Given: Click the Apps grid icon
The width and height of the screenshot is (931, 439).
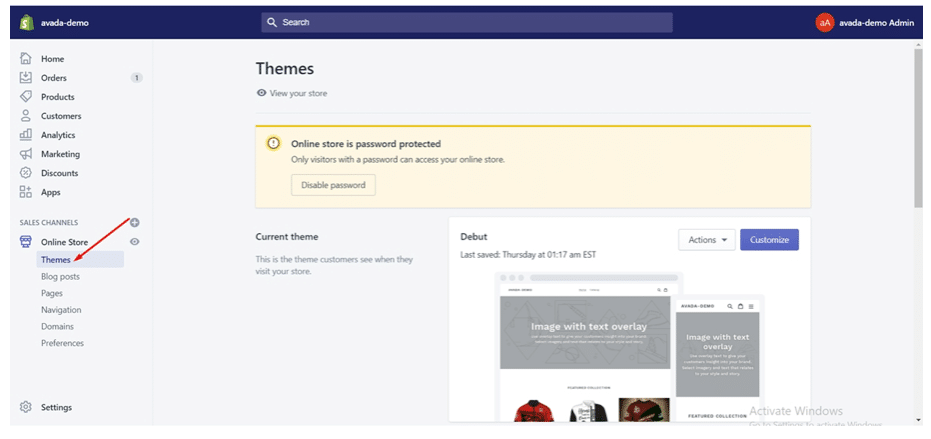Looking at the screenshot, I should 26,192.
